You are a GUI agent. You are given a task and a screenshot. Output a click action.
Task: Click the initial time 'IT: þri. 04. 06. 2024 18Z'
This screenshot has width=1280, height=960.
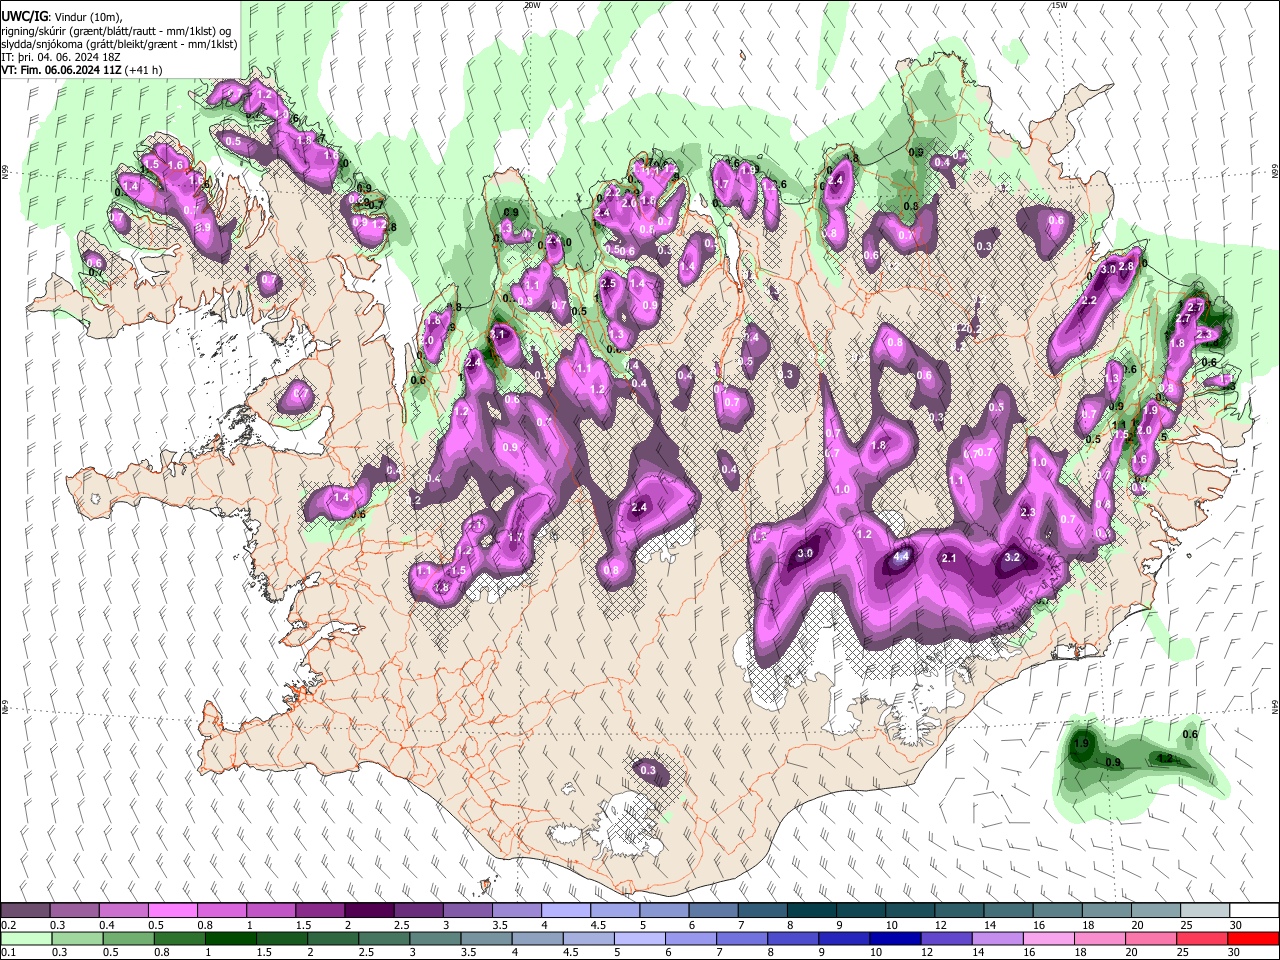pyautogui.click(x=61, y=57)
